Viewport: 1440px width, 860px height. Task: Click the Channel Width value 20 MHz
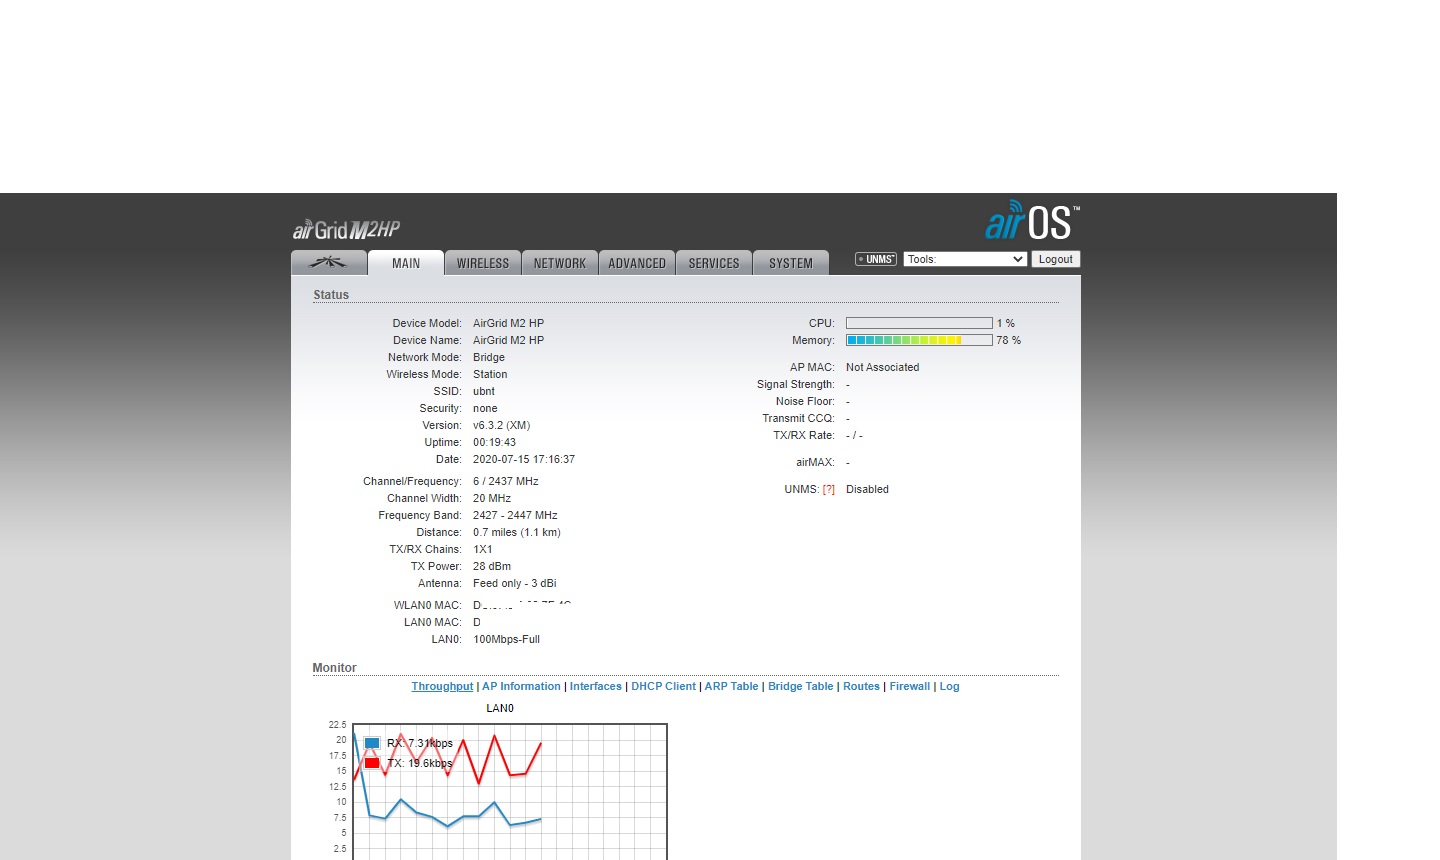click(x=492, y=498)
